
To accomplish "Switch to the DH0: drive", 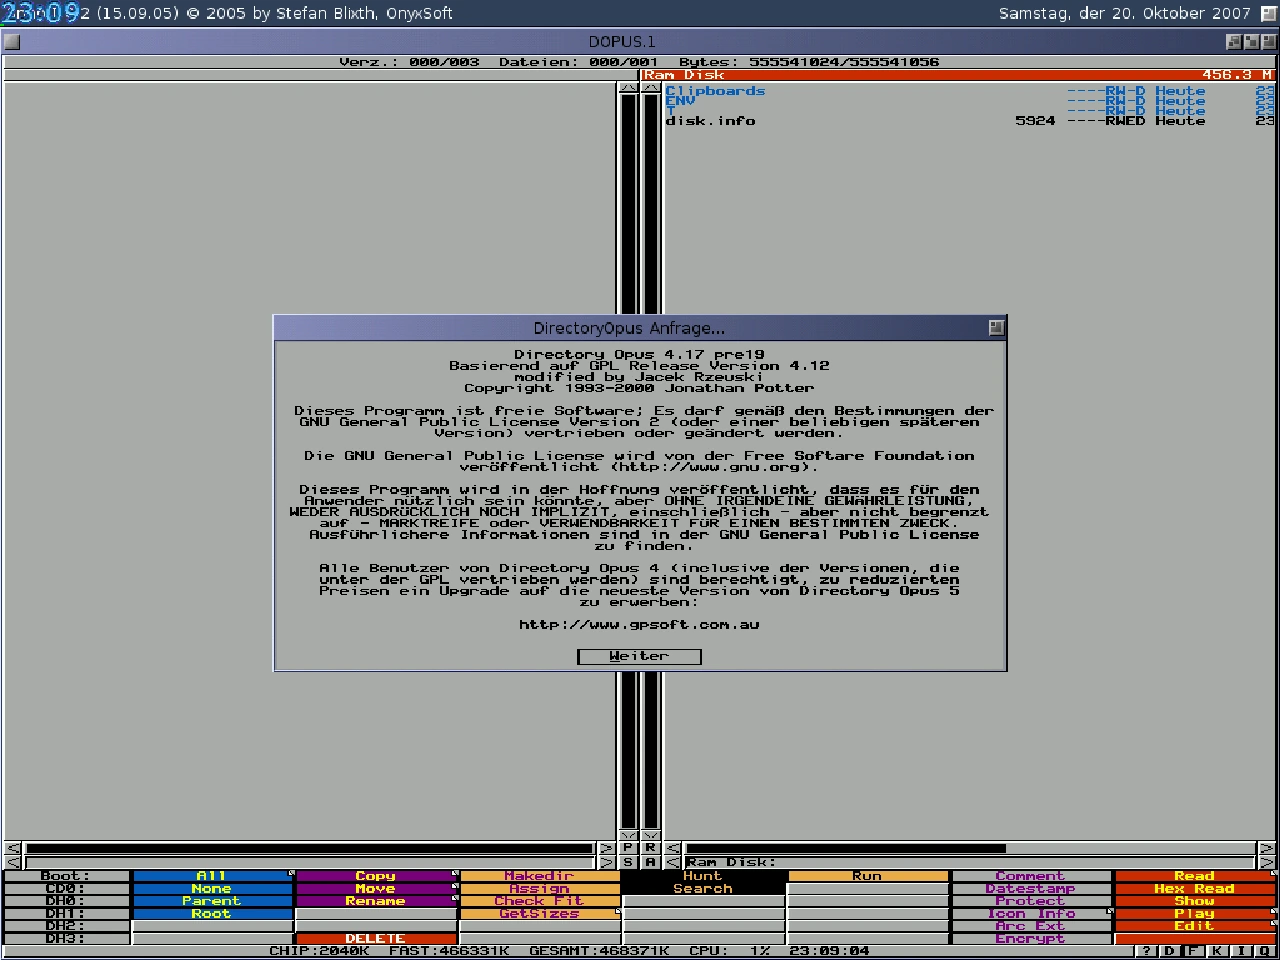I will point(66,901).
